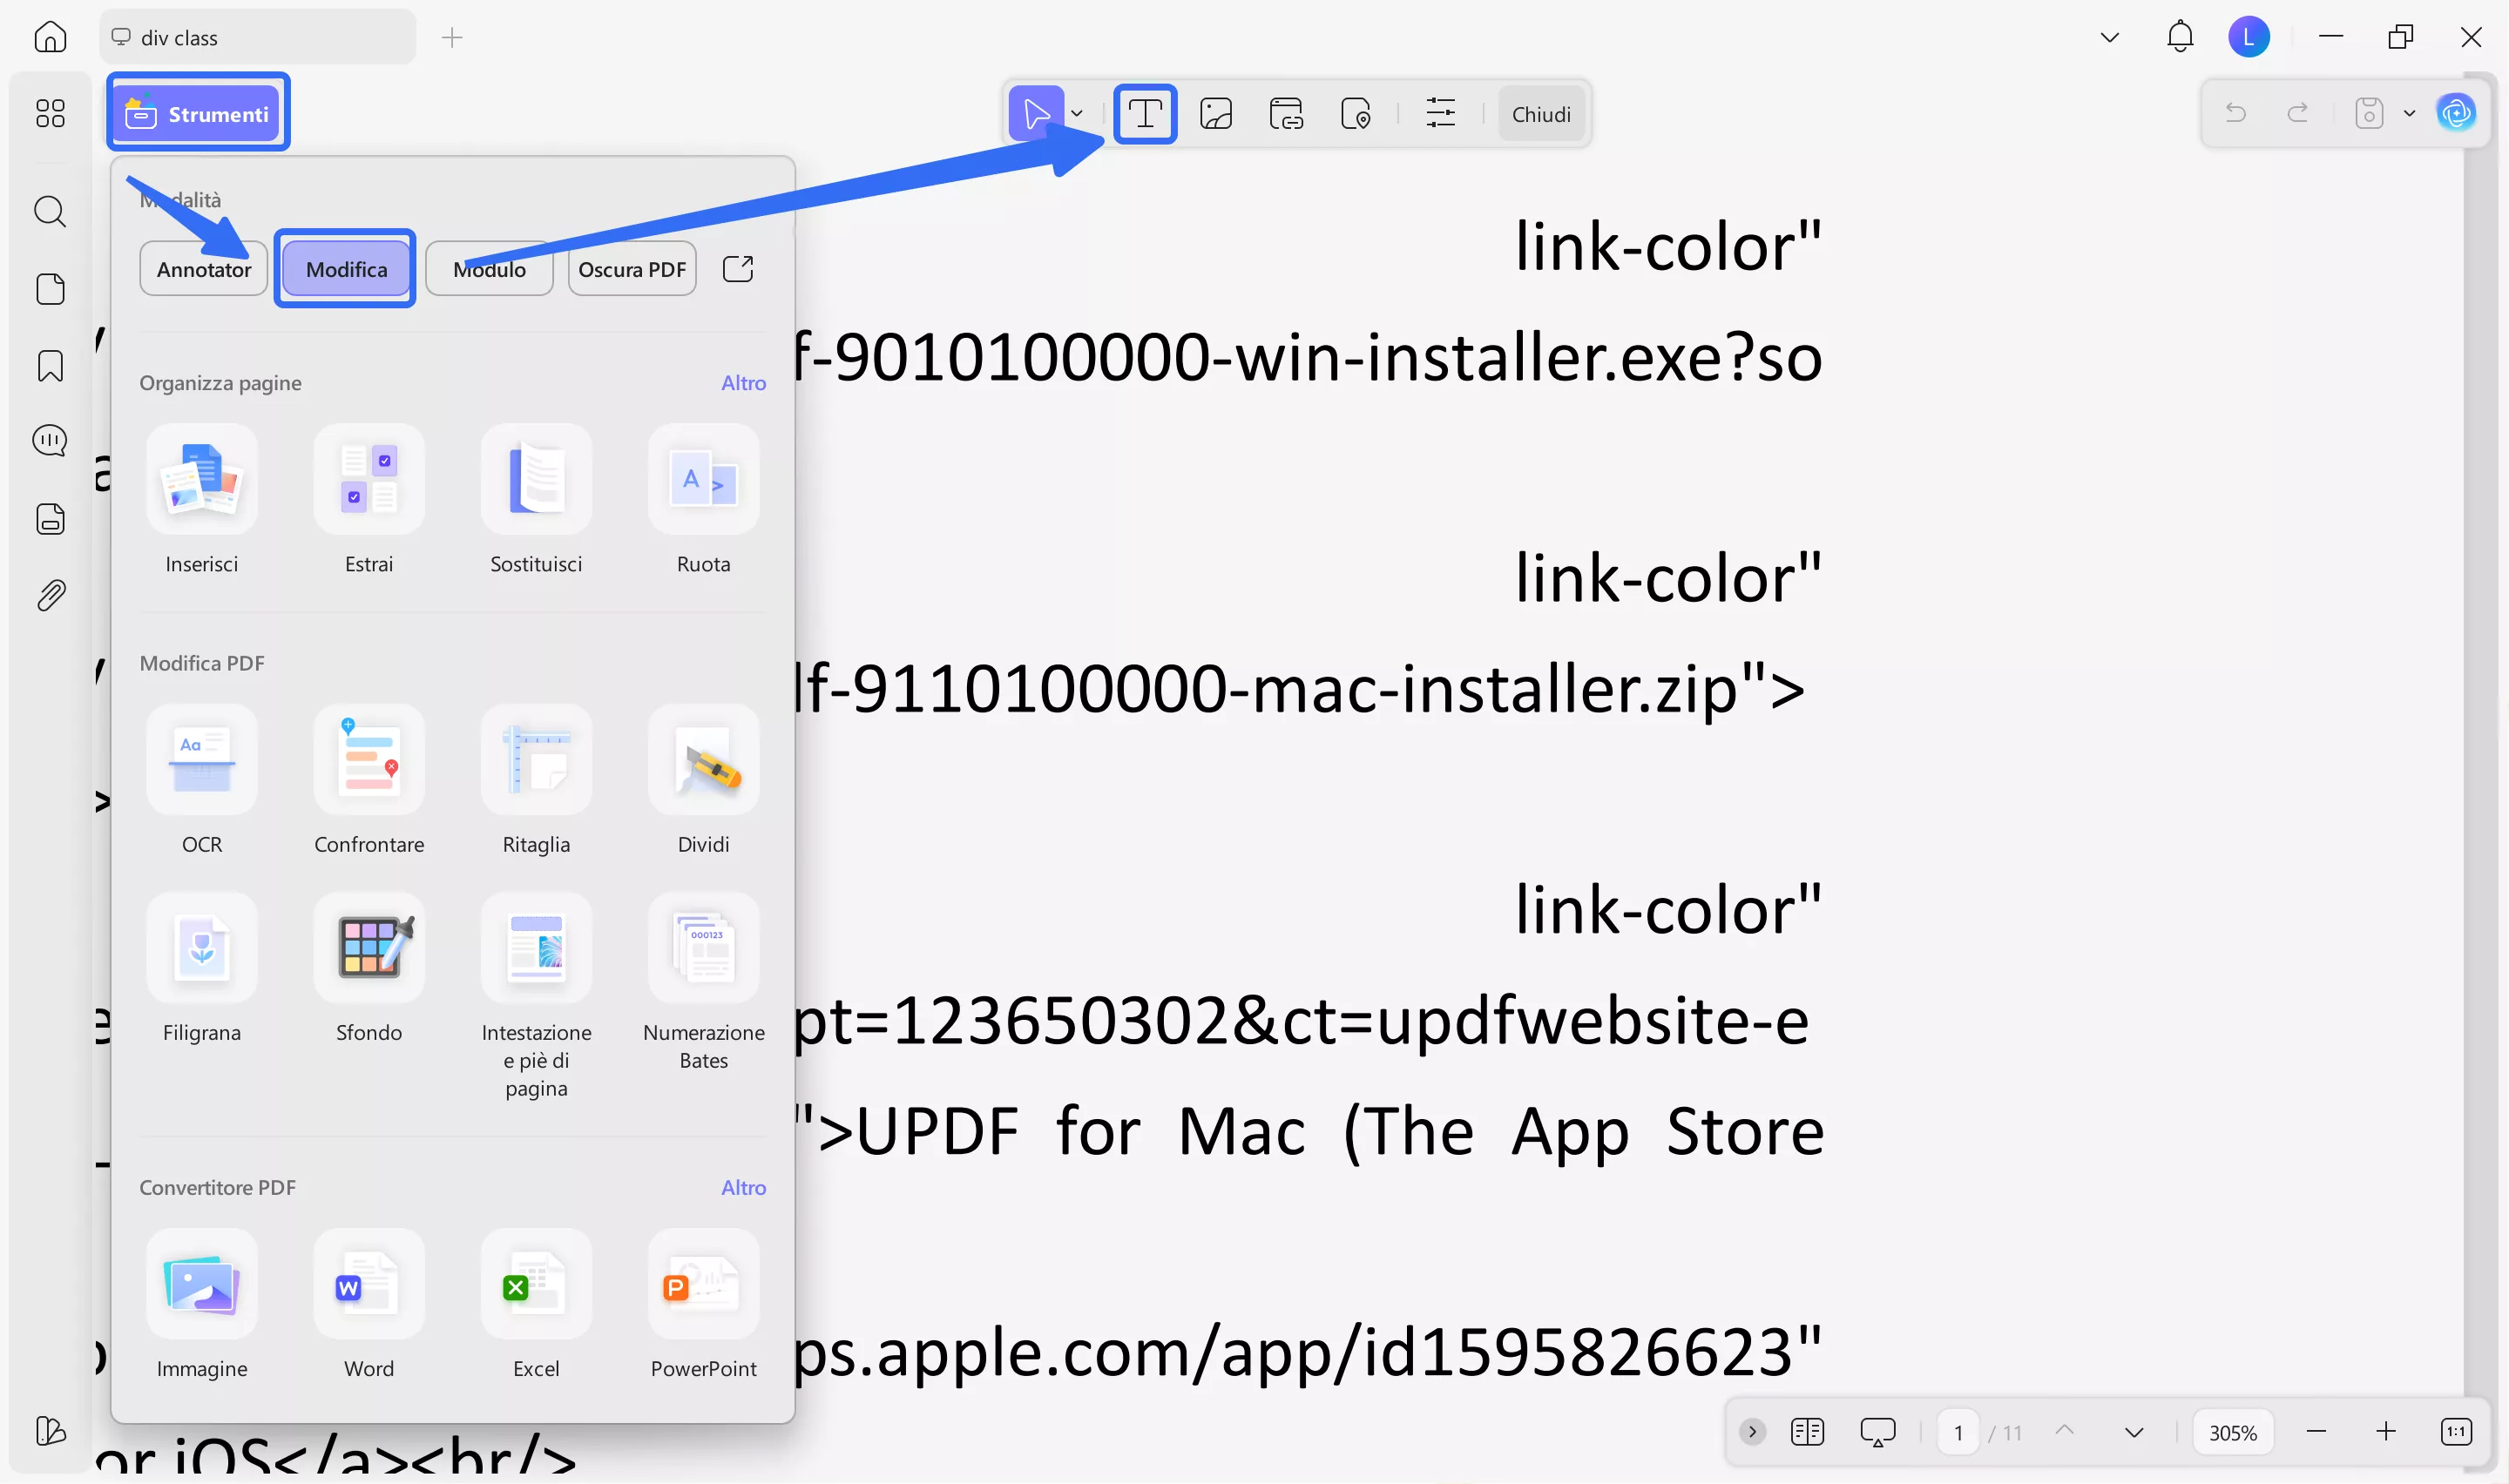The width and height of the screenshot is (2509, 1484).
Task: Click the search icon in left sidebar
Action: tap(50, 212)
